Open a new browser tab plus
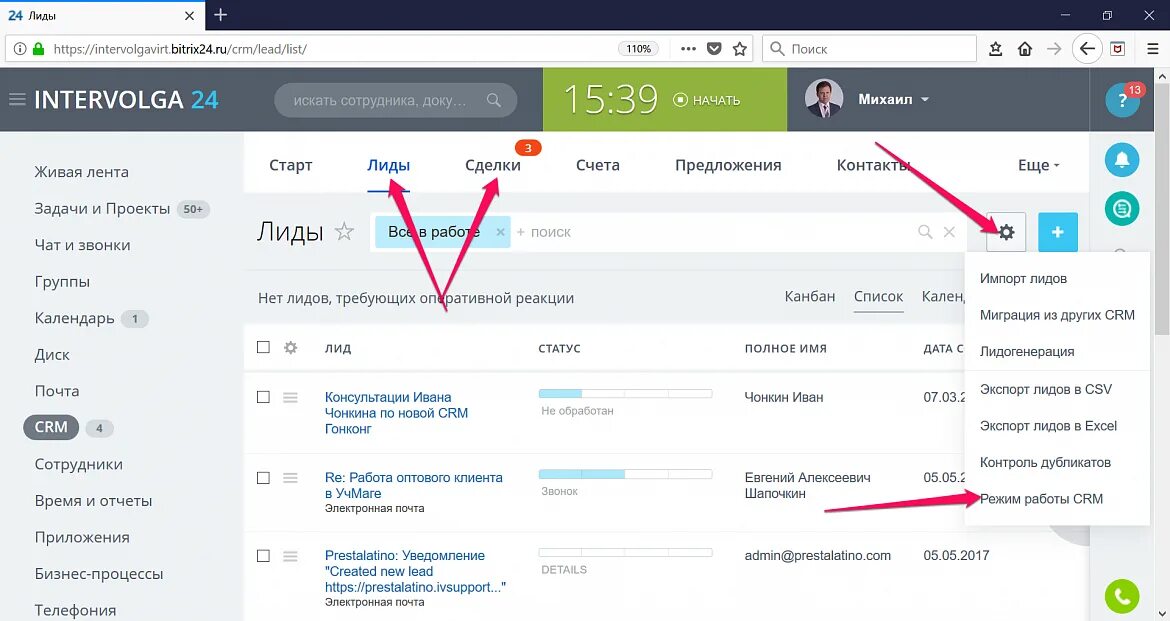The image size is (1170, 621). point(220,15)
